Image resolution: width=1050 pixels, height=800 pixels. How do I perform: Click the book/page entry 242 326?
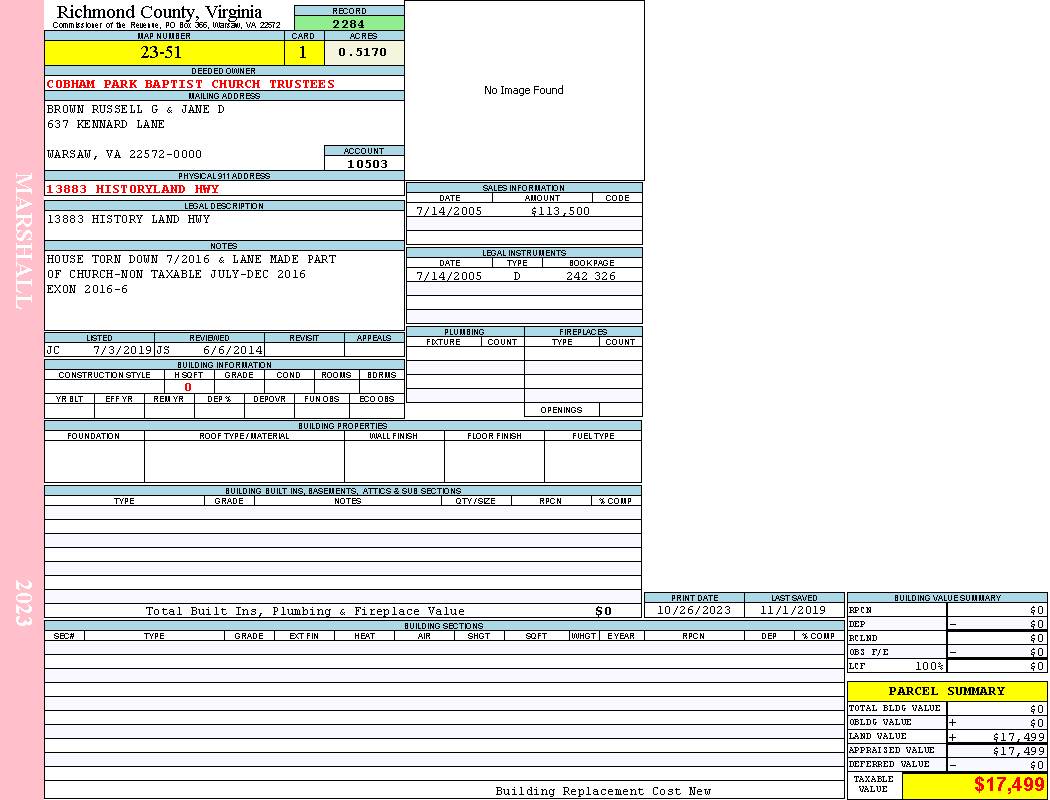(x=590, y=276)
